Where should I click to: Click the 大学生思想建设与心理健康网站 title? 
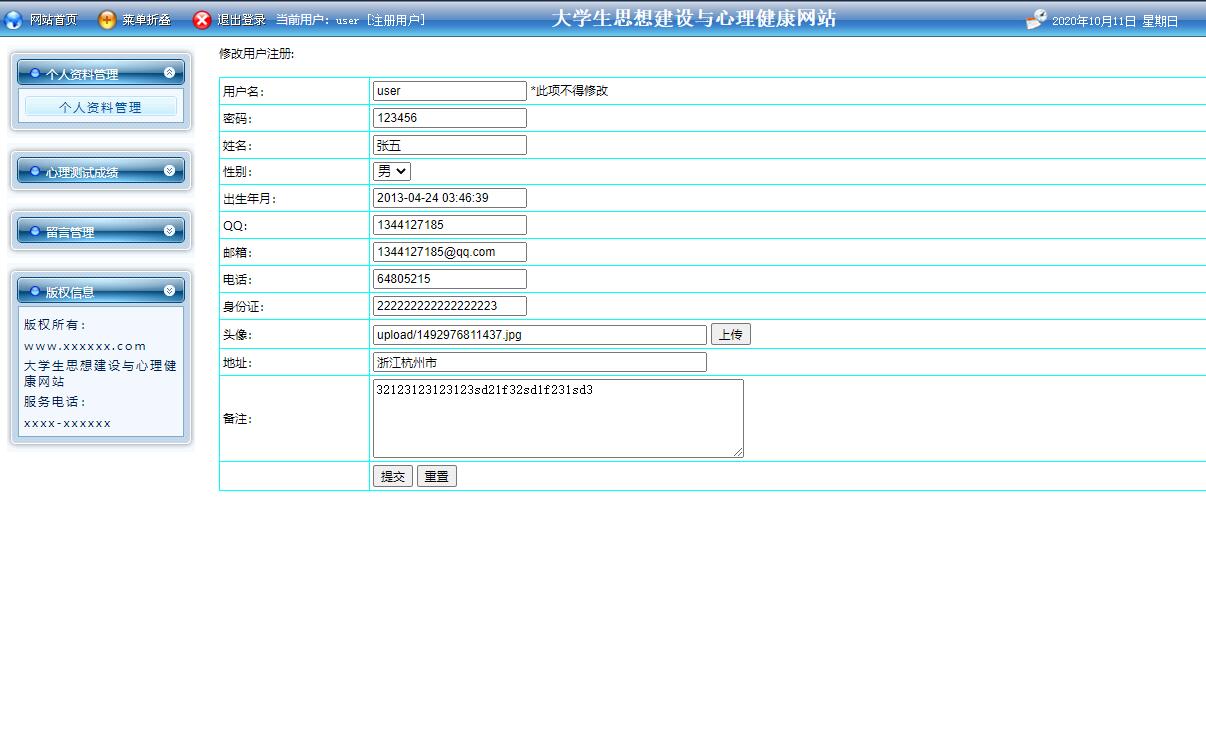click(694, 18)
